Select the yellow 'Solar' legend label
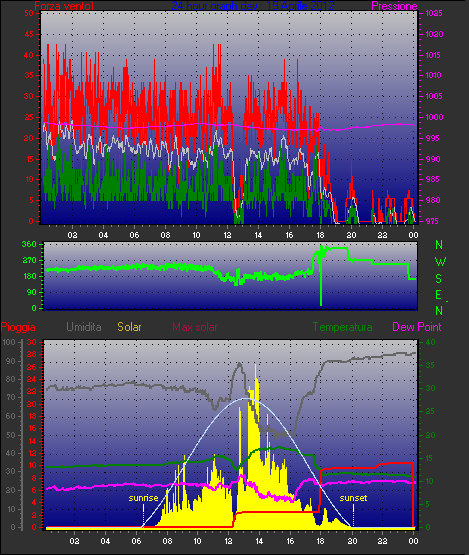Viewport: 469px width, 555px height. [x=129, y=327]
